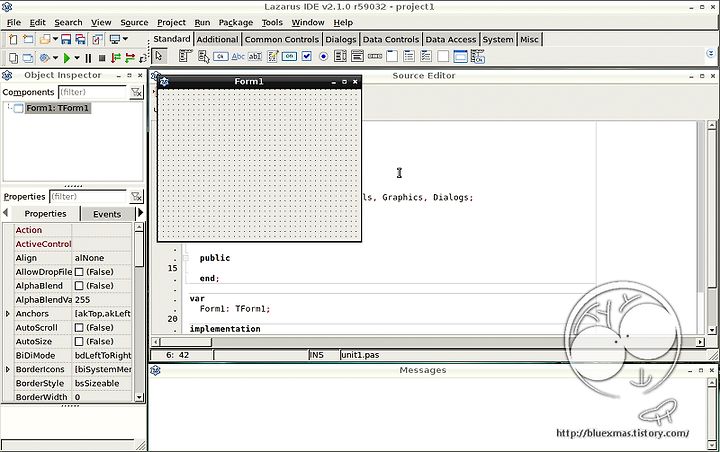Switch to the Events tab
This screenshot has width=720, height=452.
coord(107,214)
